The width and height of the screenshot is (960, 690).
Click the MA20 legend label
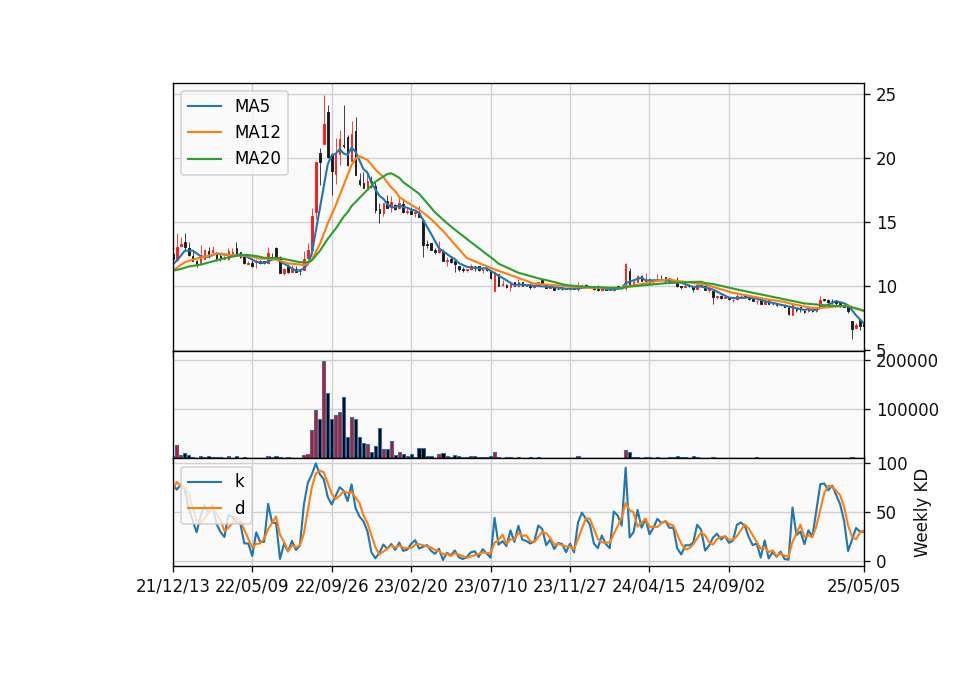tap(257, 158)
